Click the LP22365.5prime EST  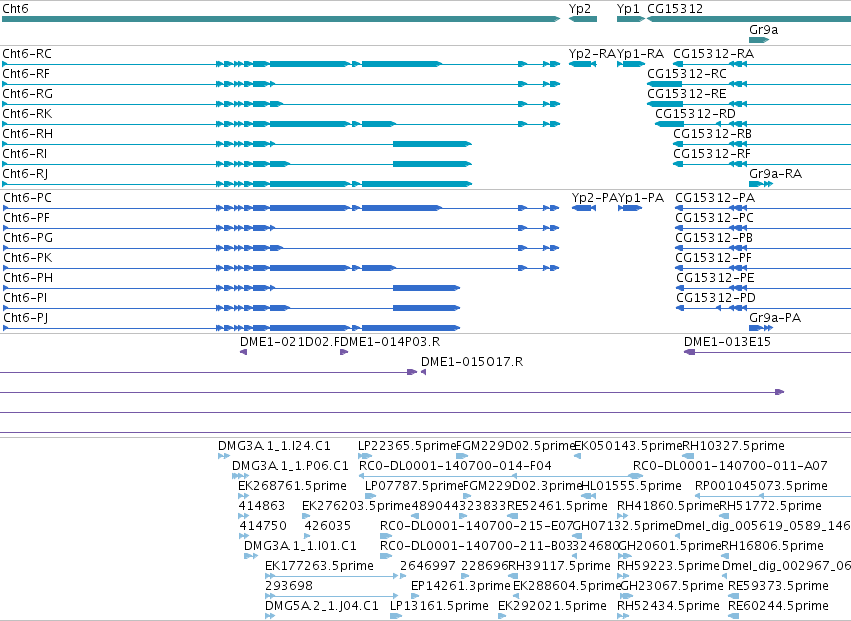(407, 446)
